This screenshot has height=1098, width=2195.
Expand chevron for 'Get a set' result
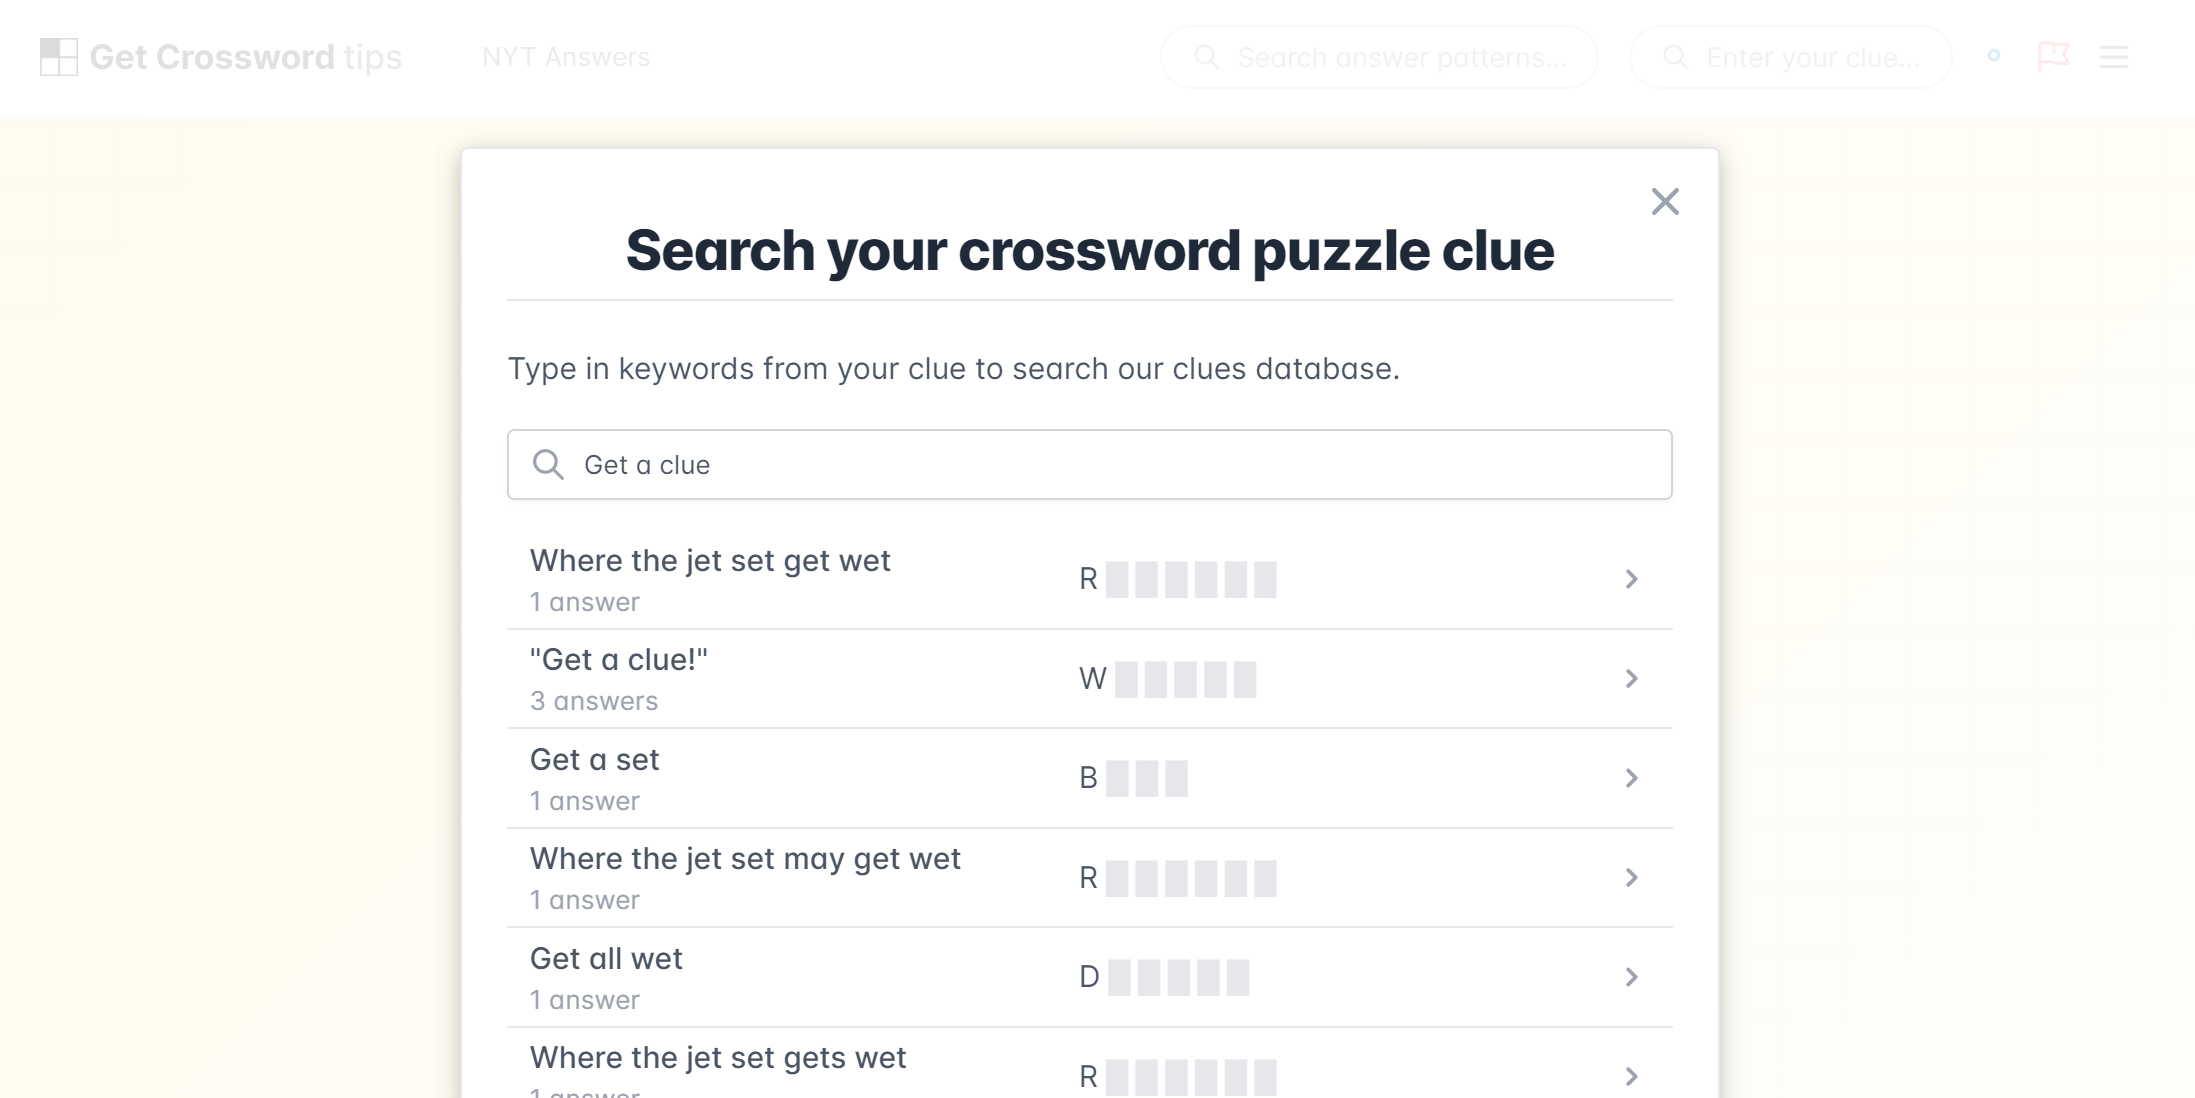coord(1631,778)
